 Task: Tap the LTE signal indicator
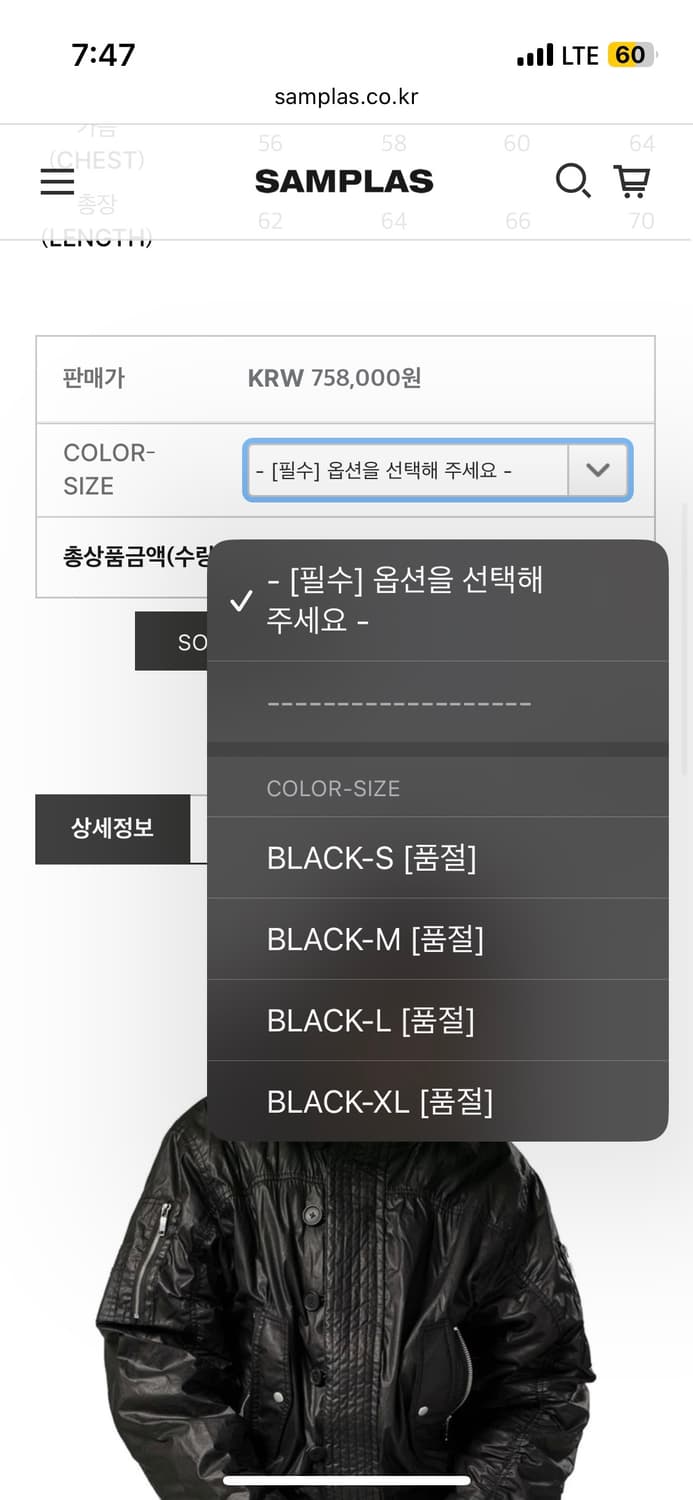pos(580,55)
